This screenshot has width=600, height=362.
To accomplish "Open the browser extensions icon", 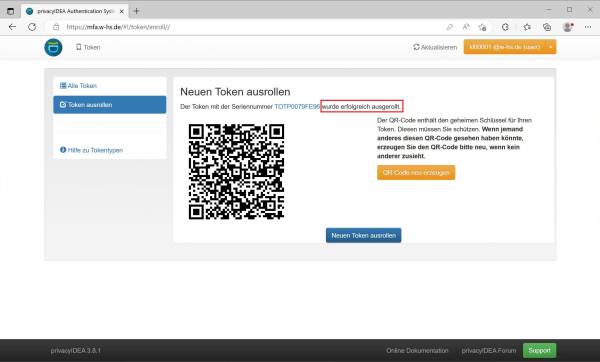I will pos(505,27).
